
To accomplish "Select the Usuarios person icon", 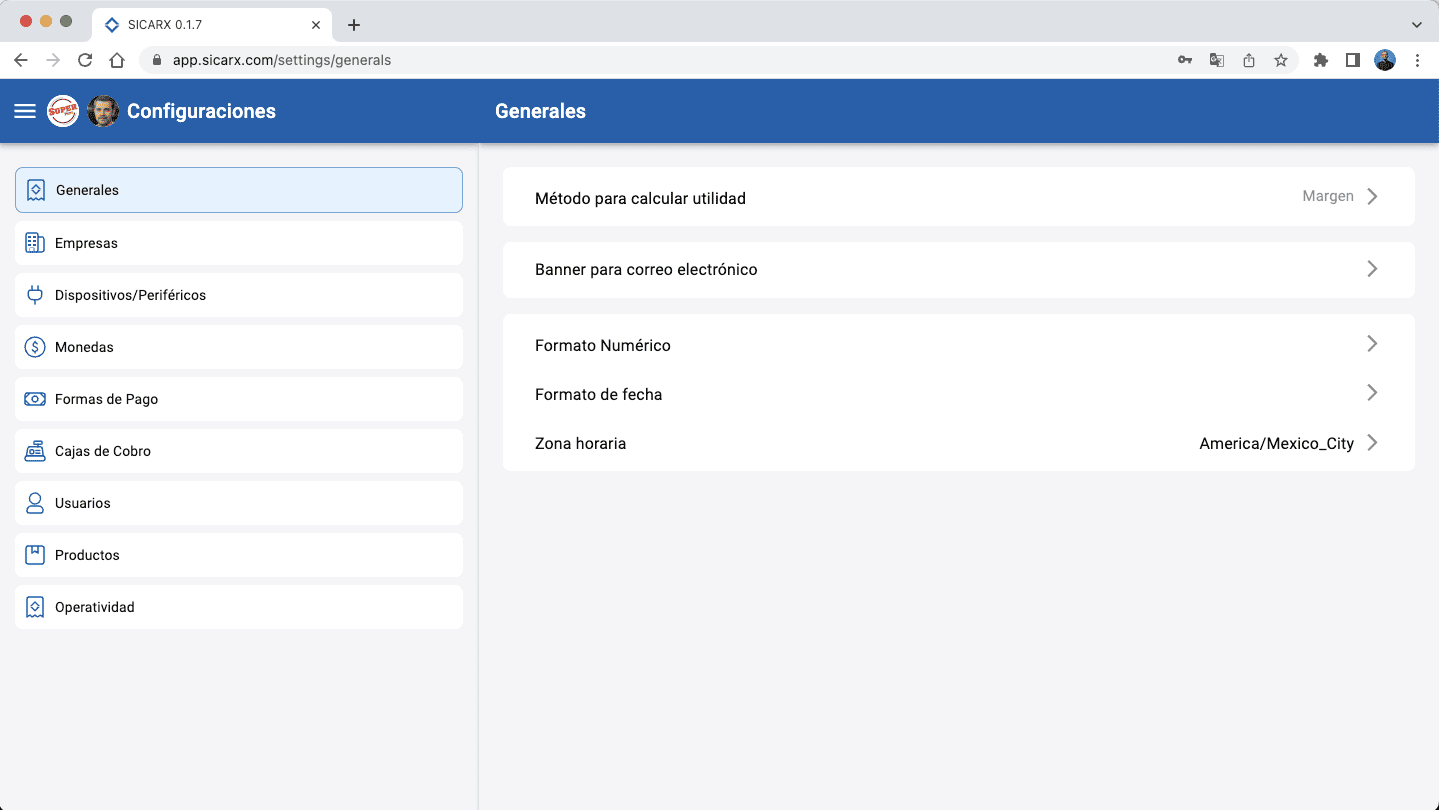I will [35, 502].
